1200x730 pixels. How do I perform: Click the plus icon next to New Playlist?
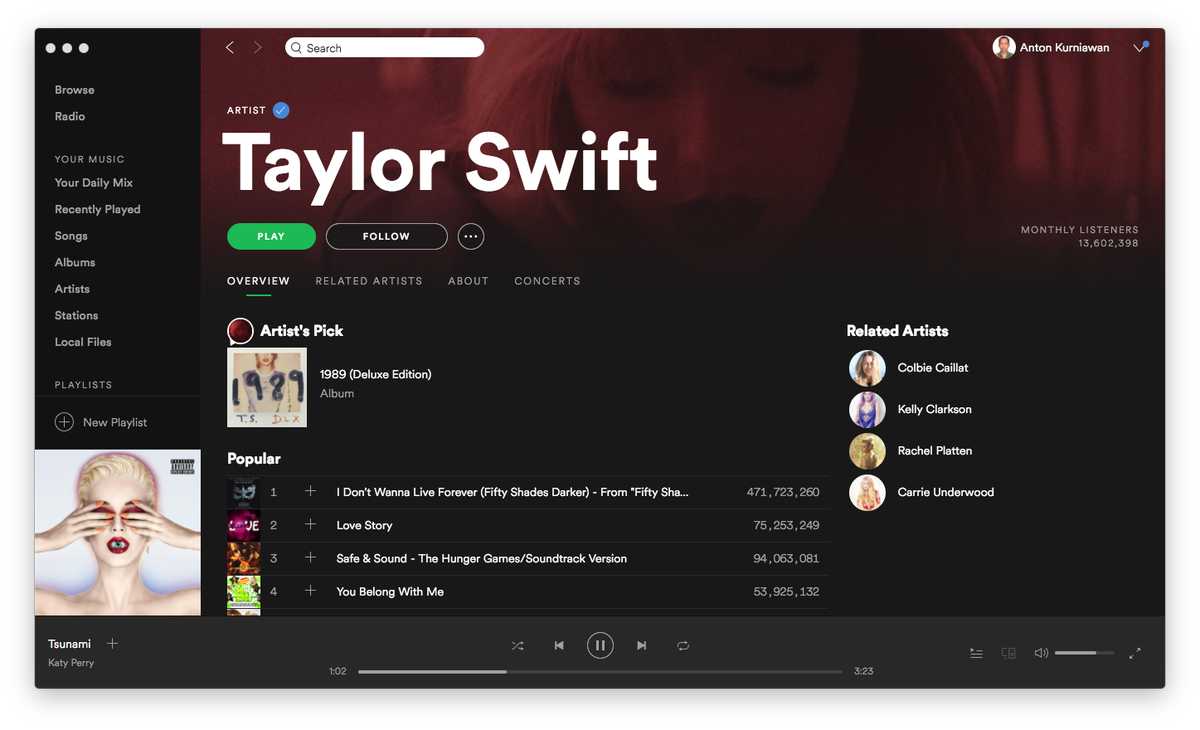pyautogui.click(x=64, y=422)
